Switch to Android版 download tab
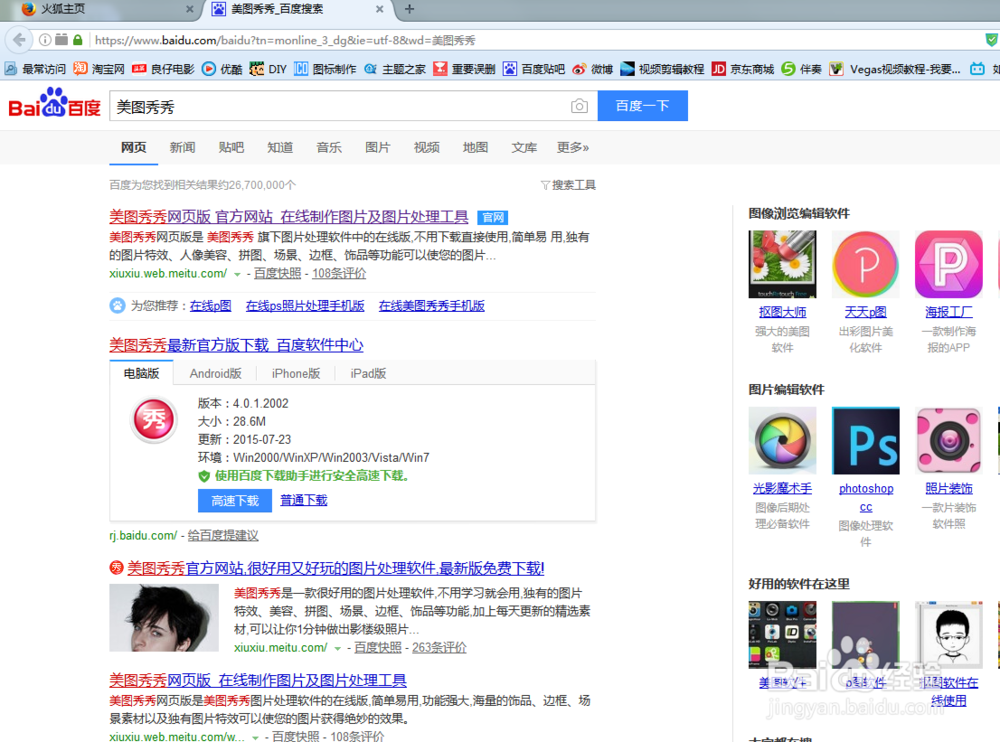 (216, 373)
